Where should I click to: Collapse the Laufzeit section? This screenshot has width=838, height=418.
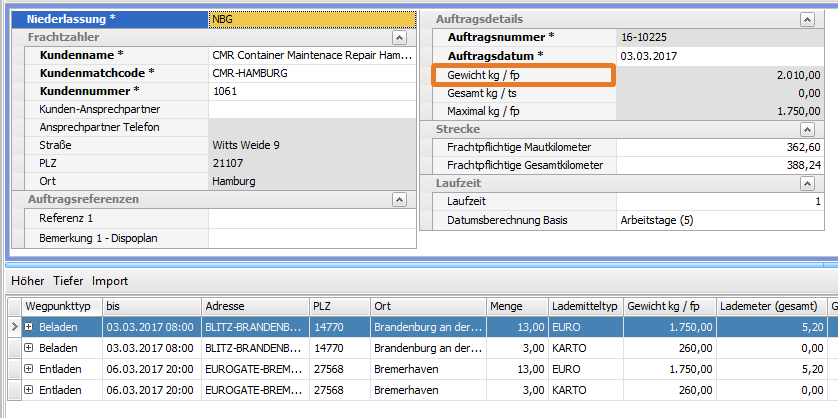[806, 183]
